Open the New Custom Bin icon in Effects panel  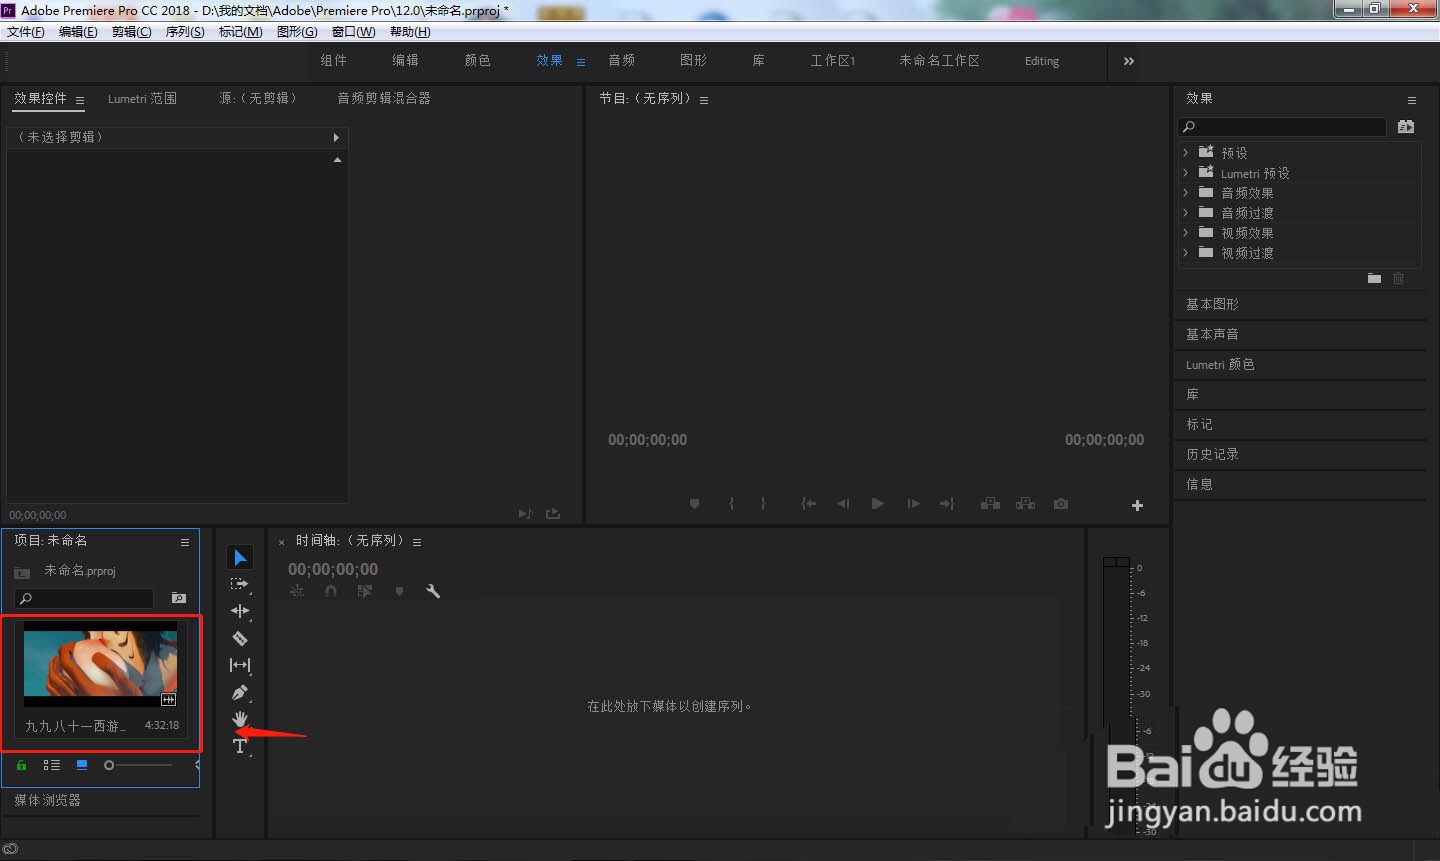click(1374, 279)
